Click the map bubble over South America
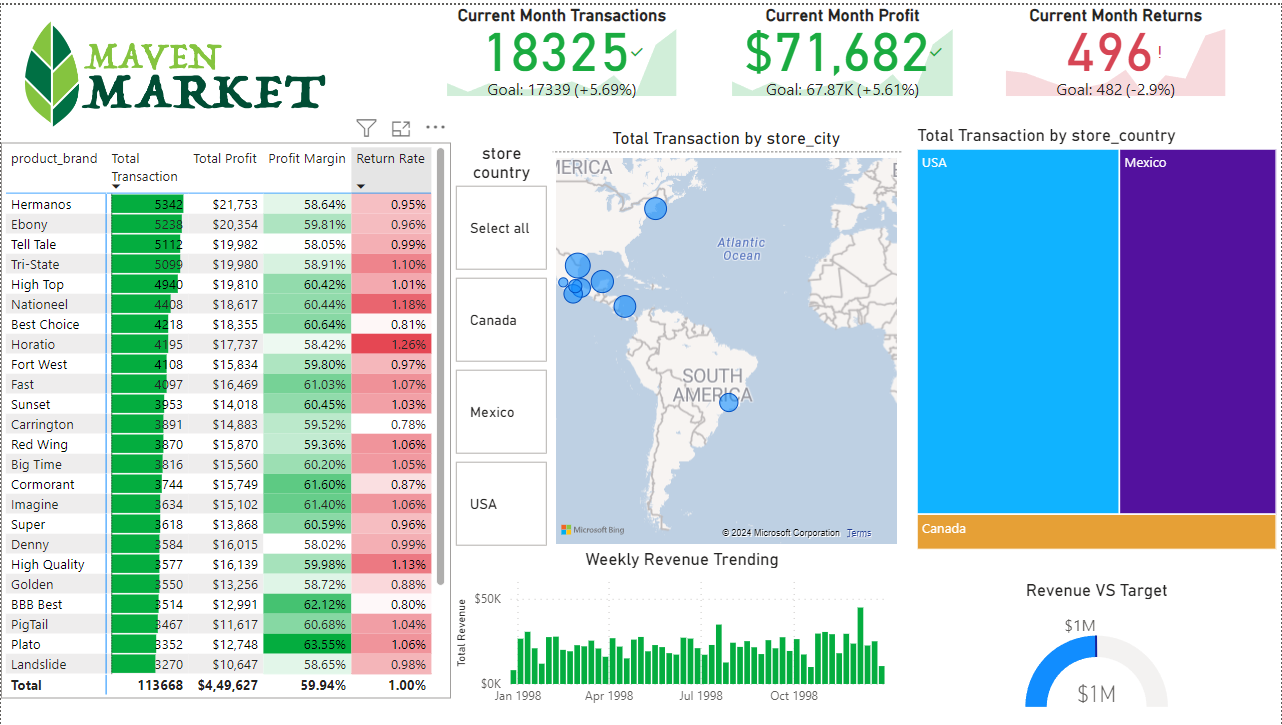Image resolution: width=1282 pixels, height=725 pixels. coord(729,402)
